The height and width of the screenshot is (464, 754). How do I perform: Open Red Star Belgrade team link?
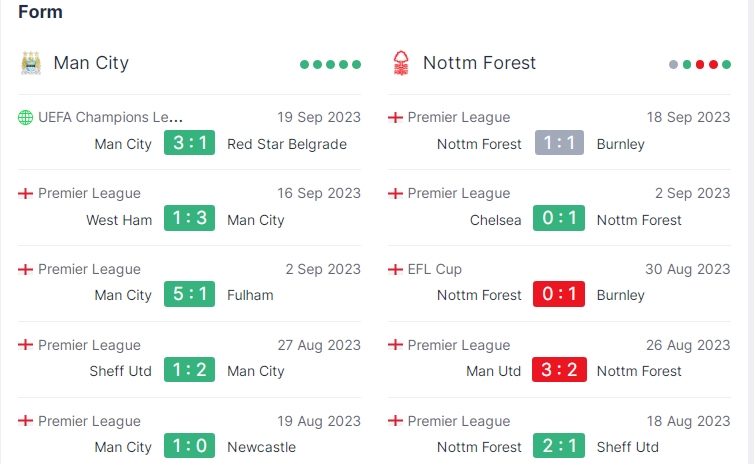(287, 144)
